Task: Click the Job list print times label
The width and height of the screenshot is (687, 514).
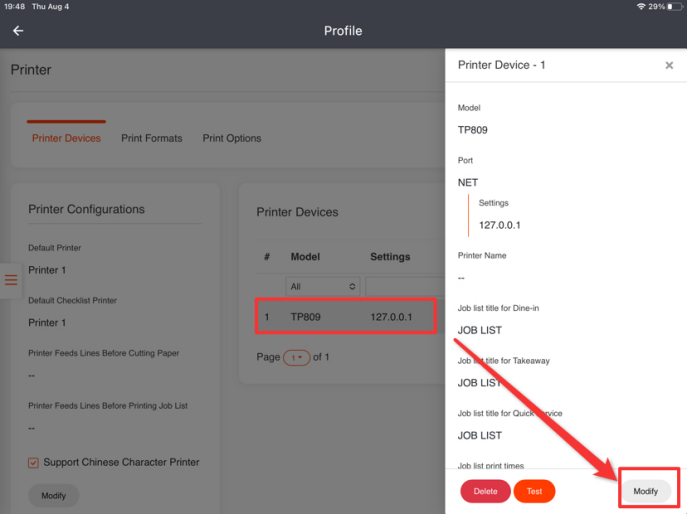Action: (x=491, y=465)
